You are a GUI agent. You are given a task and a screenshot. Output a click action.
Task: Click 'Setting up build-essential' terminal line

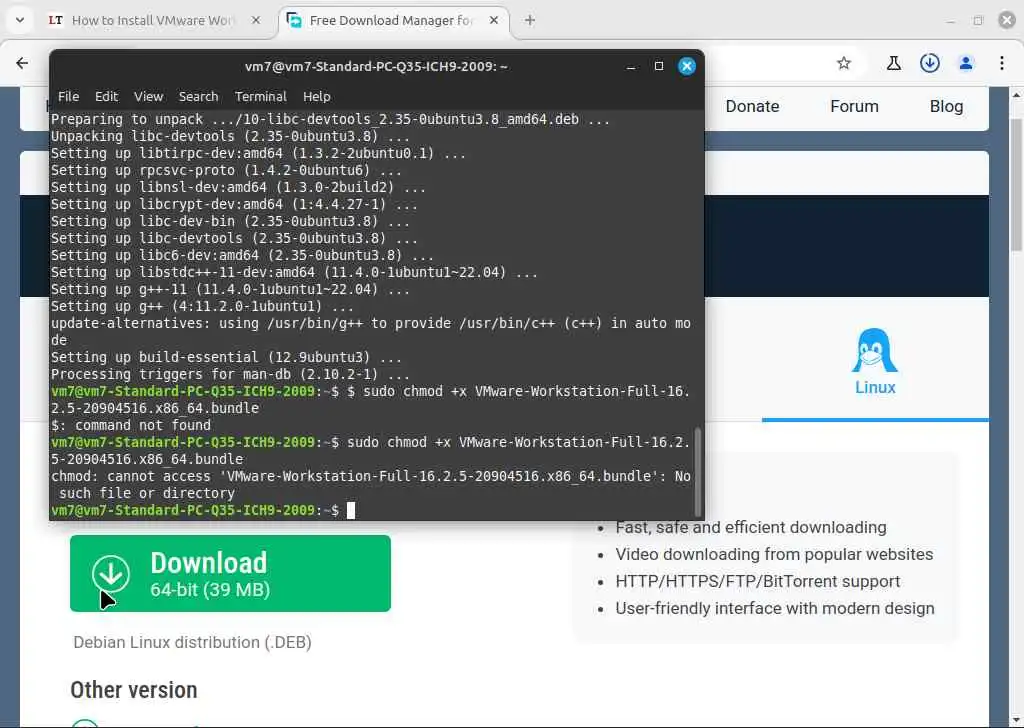(226, 357)
